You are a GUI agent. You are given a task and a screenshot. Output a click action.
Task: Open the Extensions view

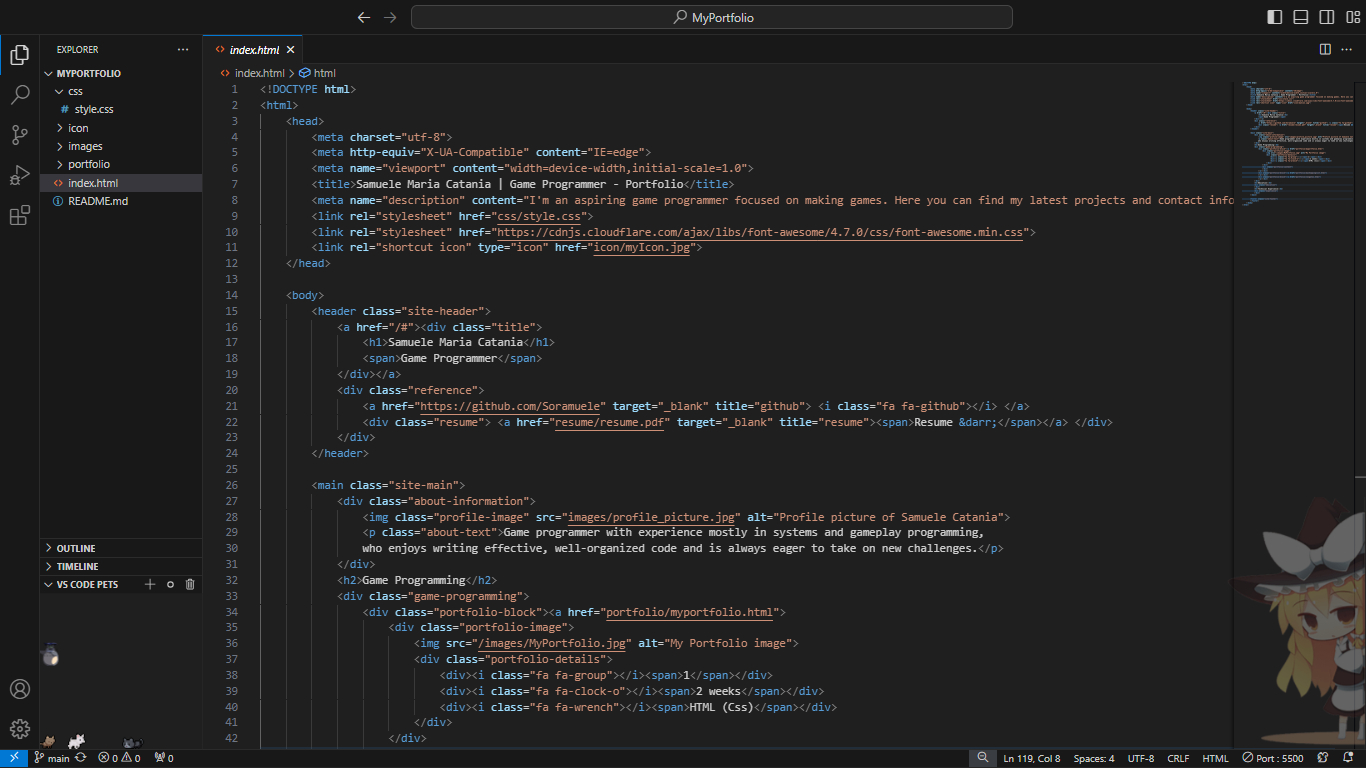coord(19,215)
